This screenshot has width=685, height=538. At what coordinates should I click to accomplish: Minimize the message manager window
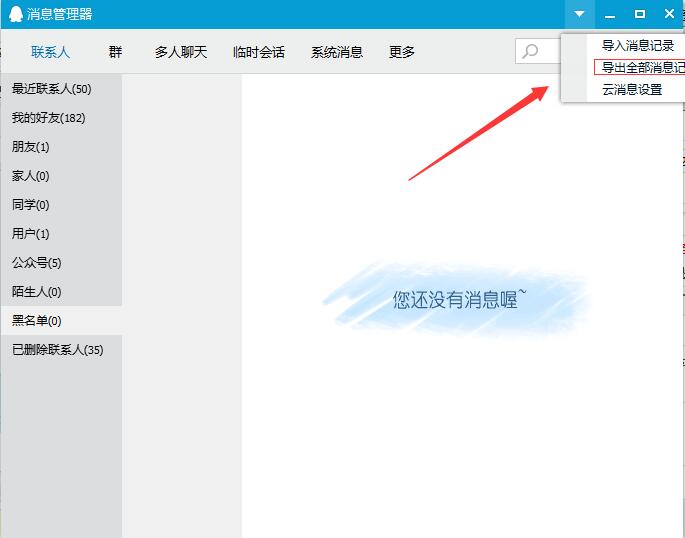point(610,14)
